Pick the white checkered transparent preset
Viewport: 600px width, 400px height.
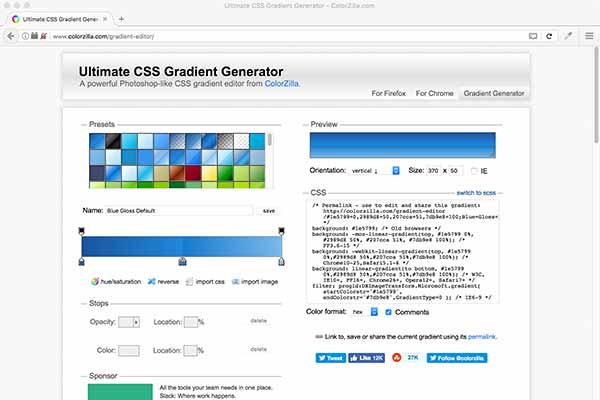coord(241,141)
